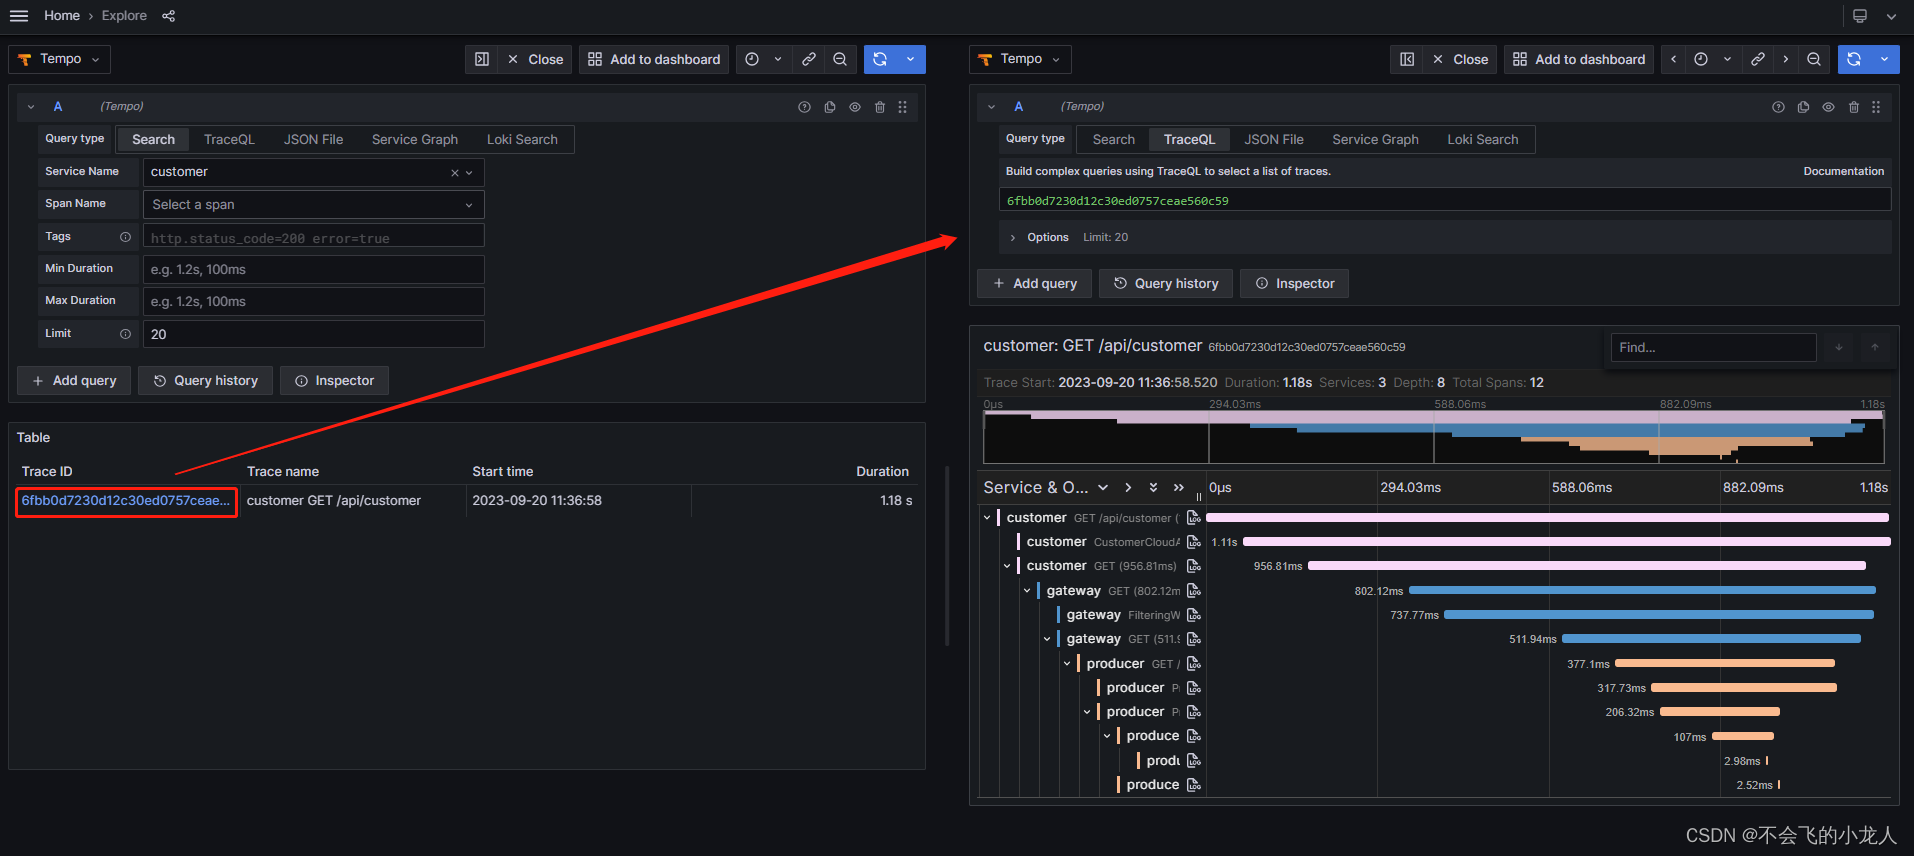Screen dimensions: 1914x856
Task: Open Inspector in left pane
Action: pos(334,381)
